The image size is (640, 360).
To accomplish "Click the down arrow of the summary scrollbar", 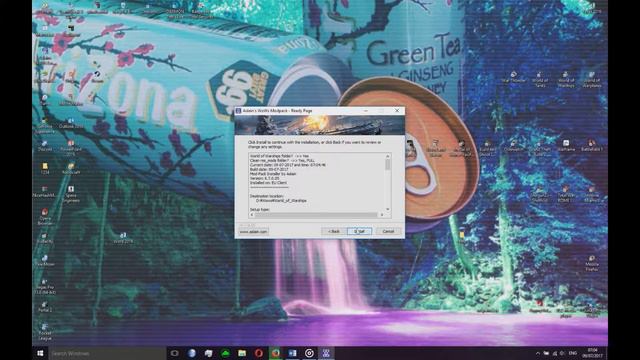I will [x=387, y=209].
